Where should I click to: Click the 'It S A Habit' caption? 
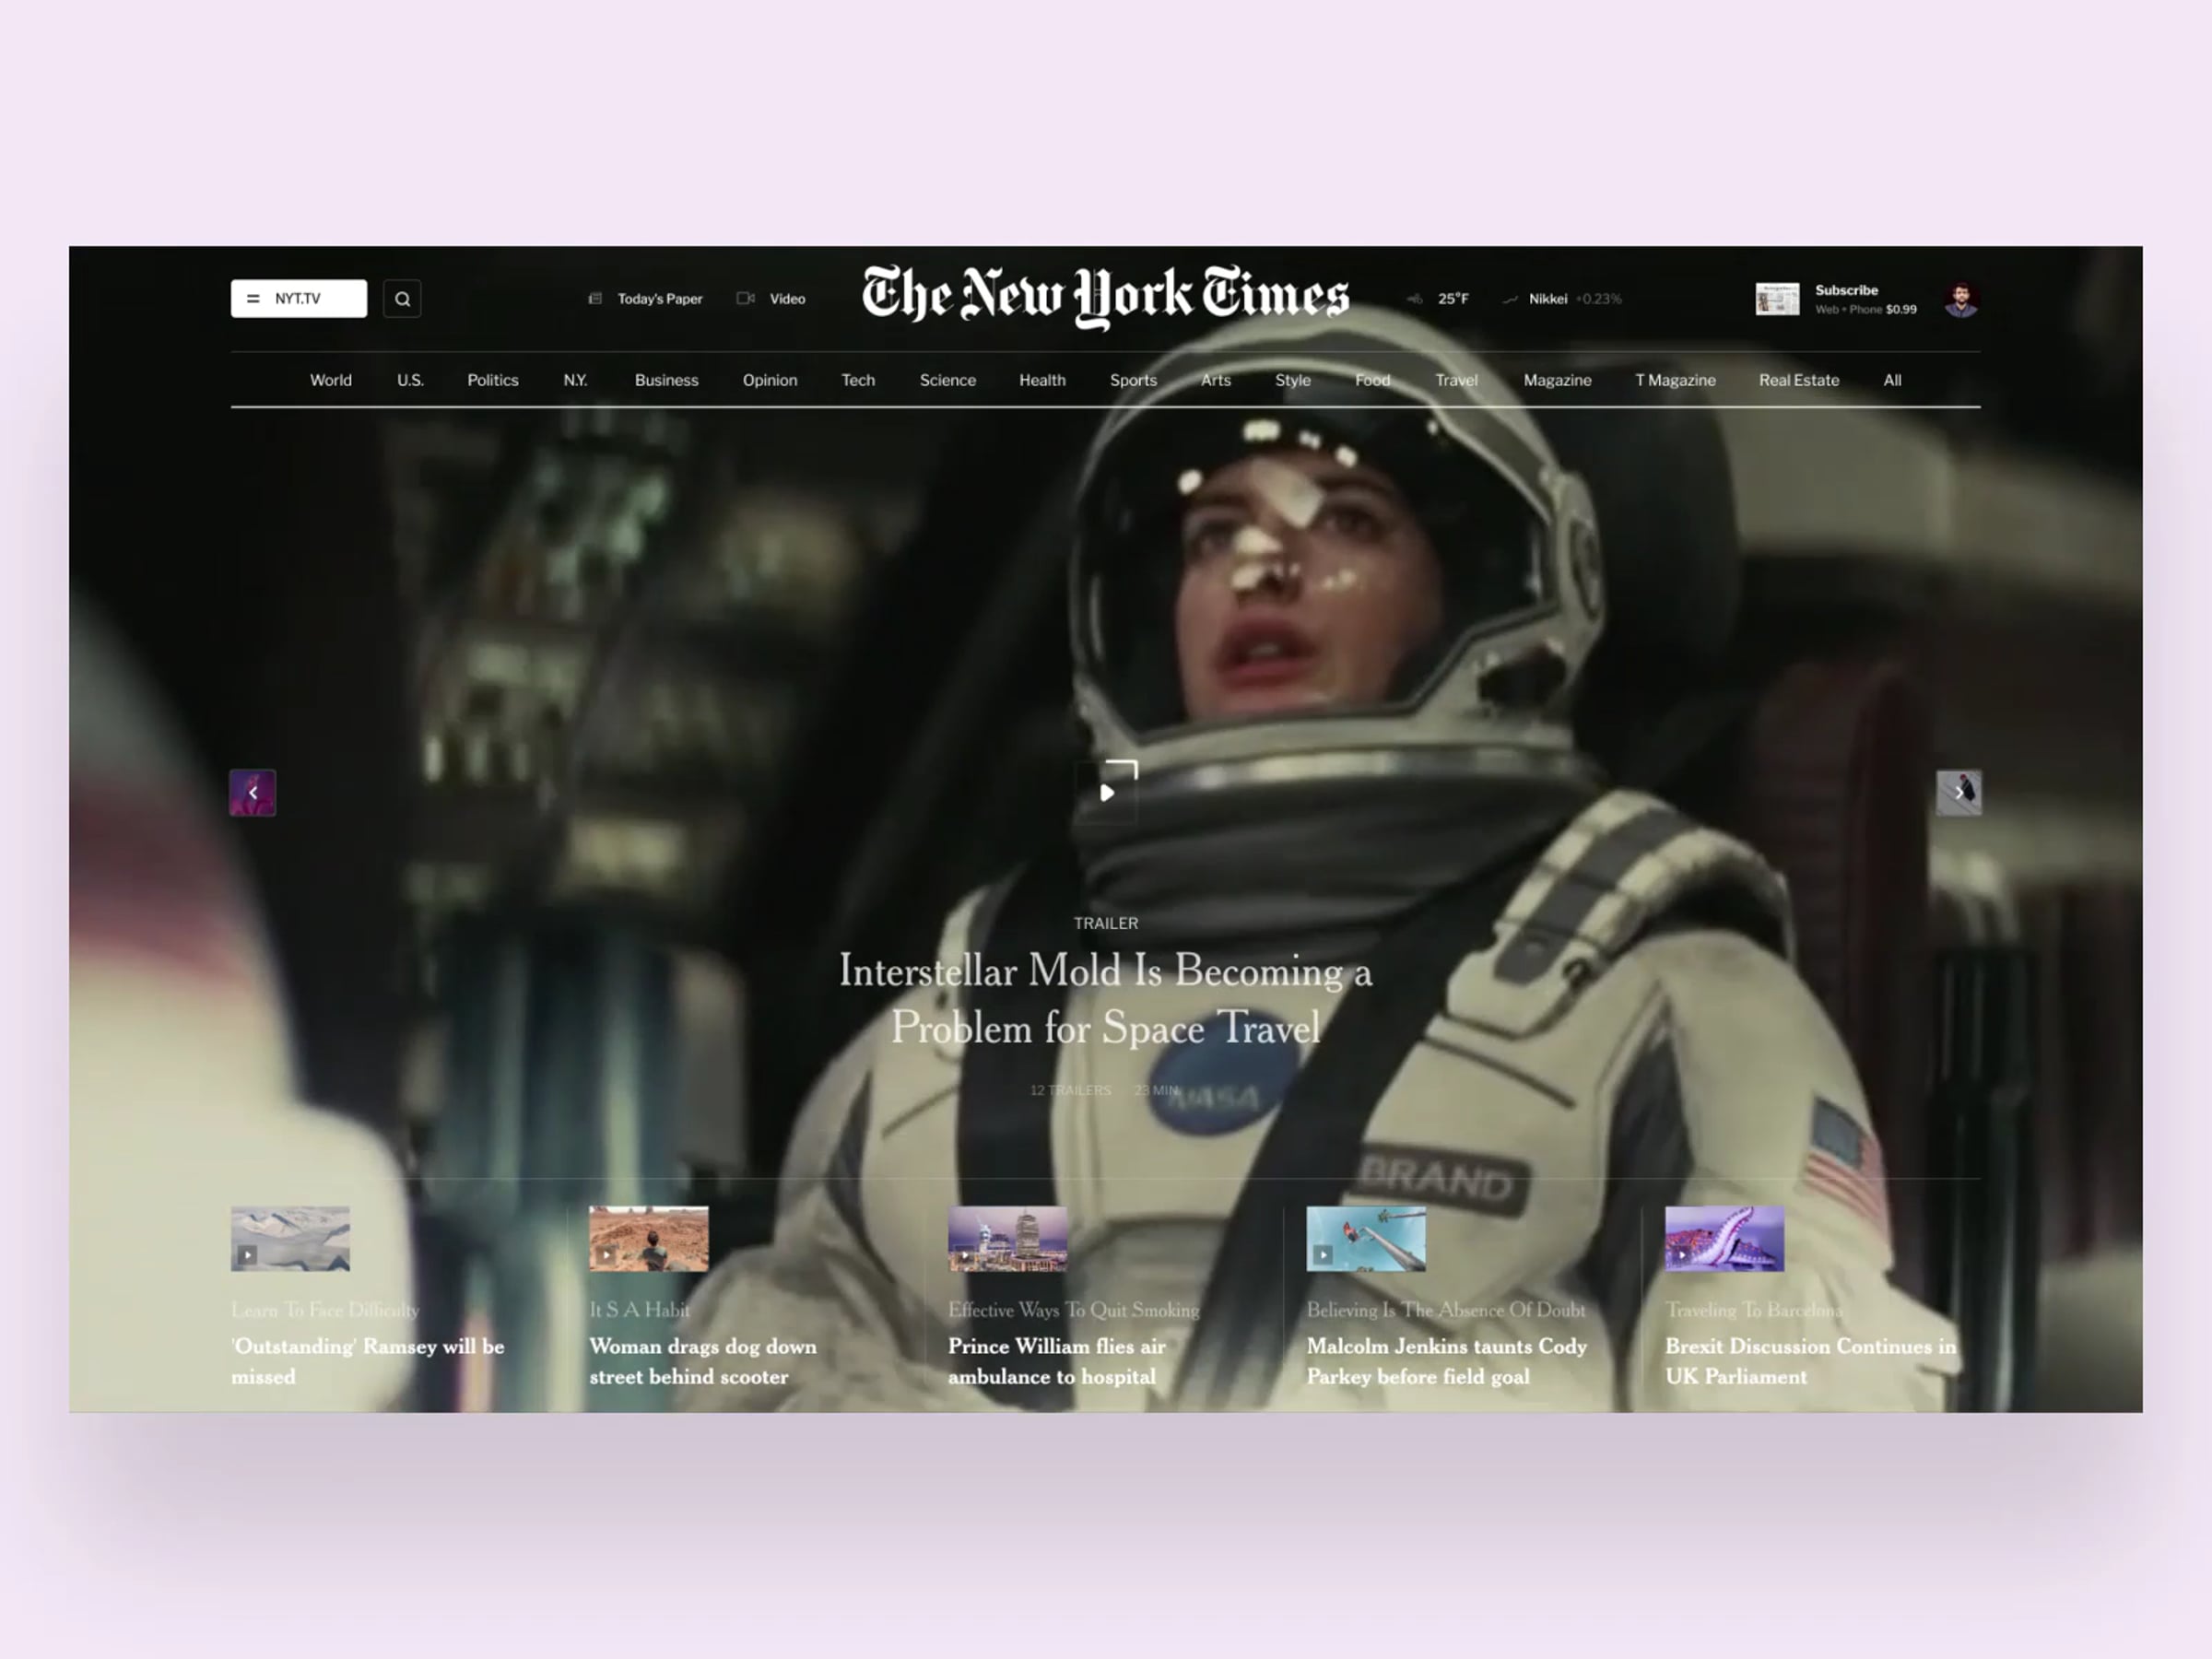[640, 1310]
